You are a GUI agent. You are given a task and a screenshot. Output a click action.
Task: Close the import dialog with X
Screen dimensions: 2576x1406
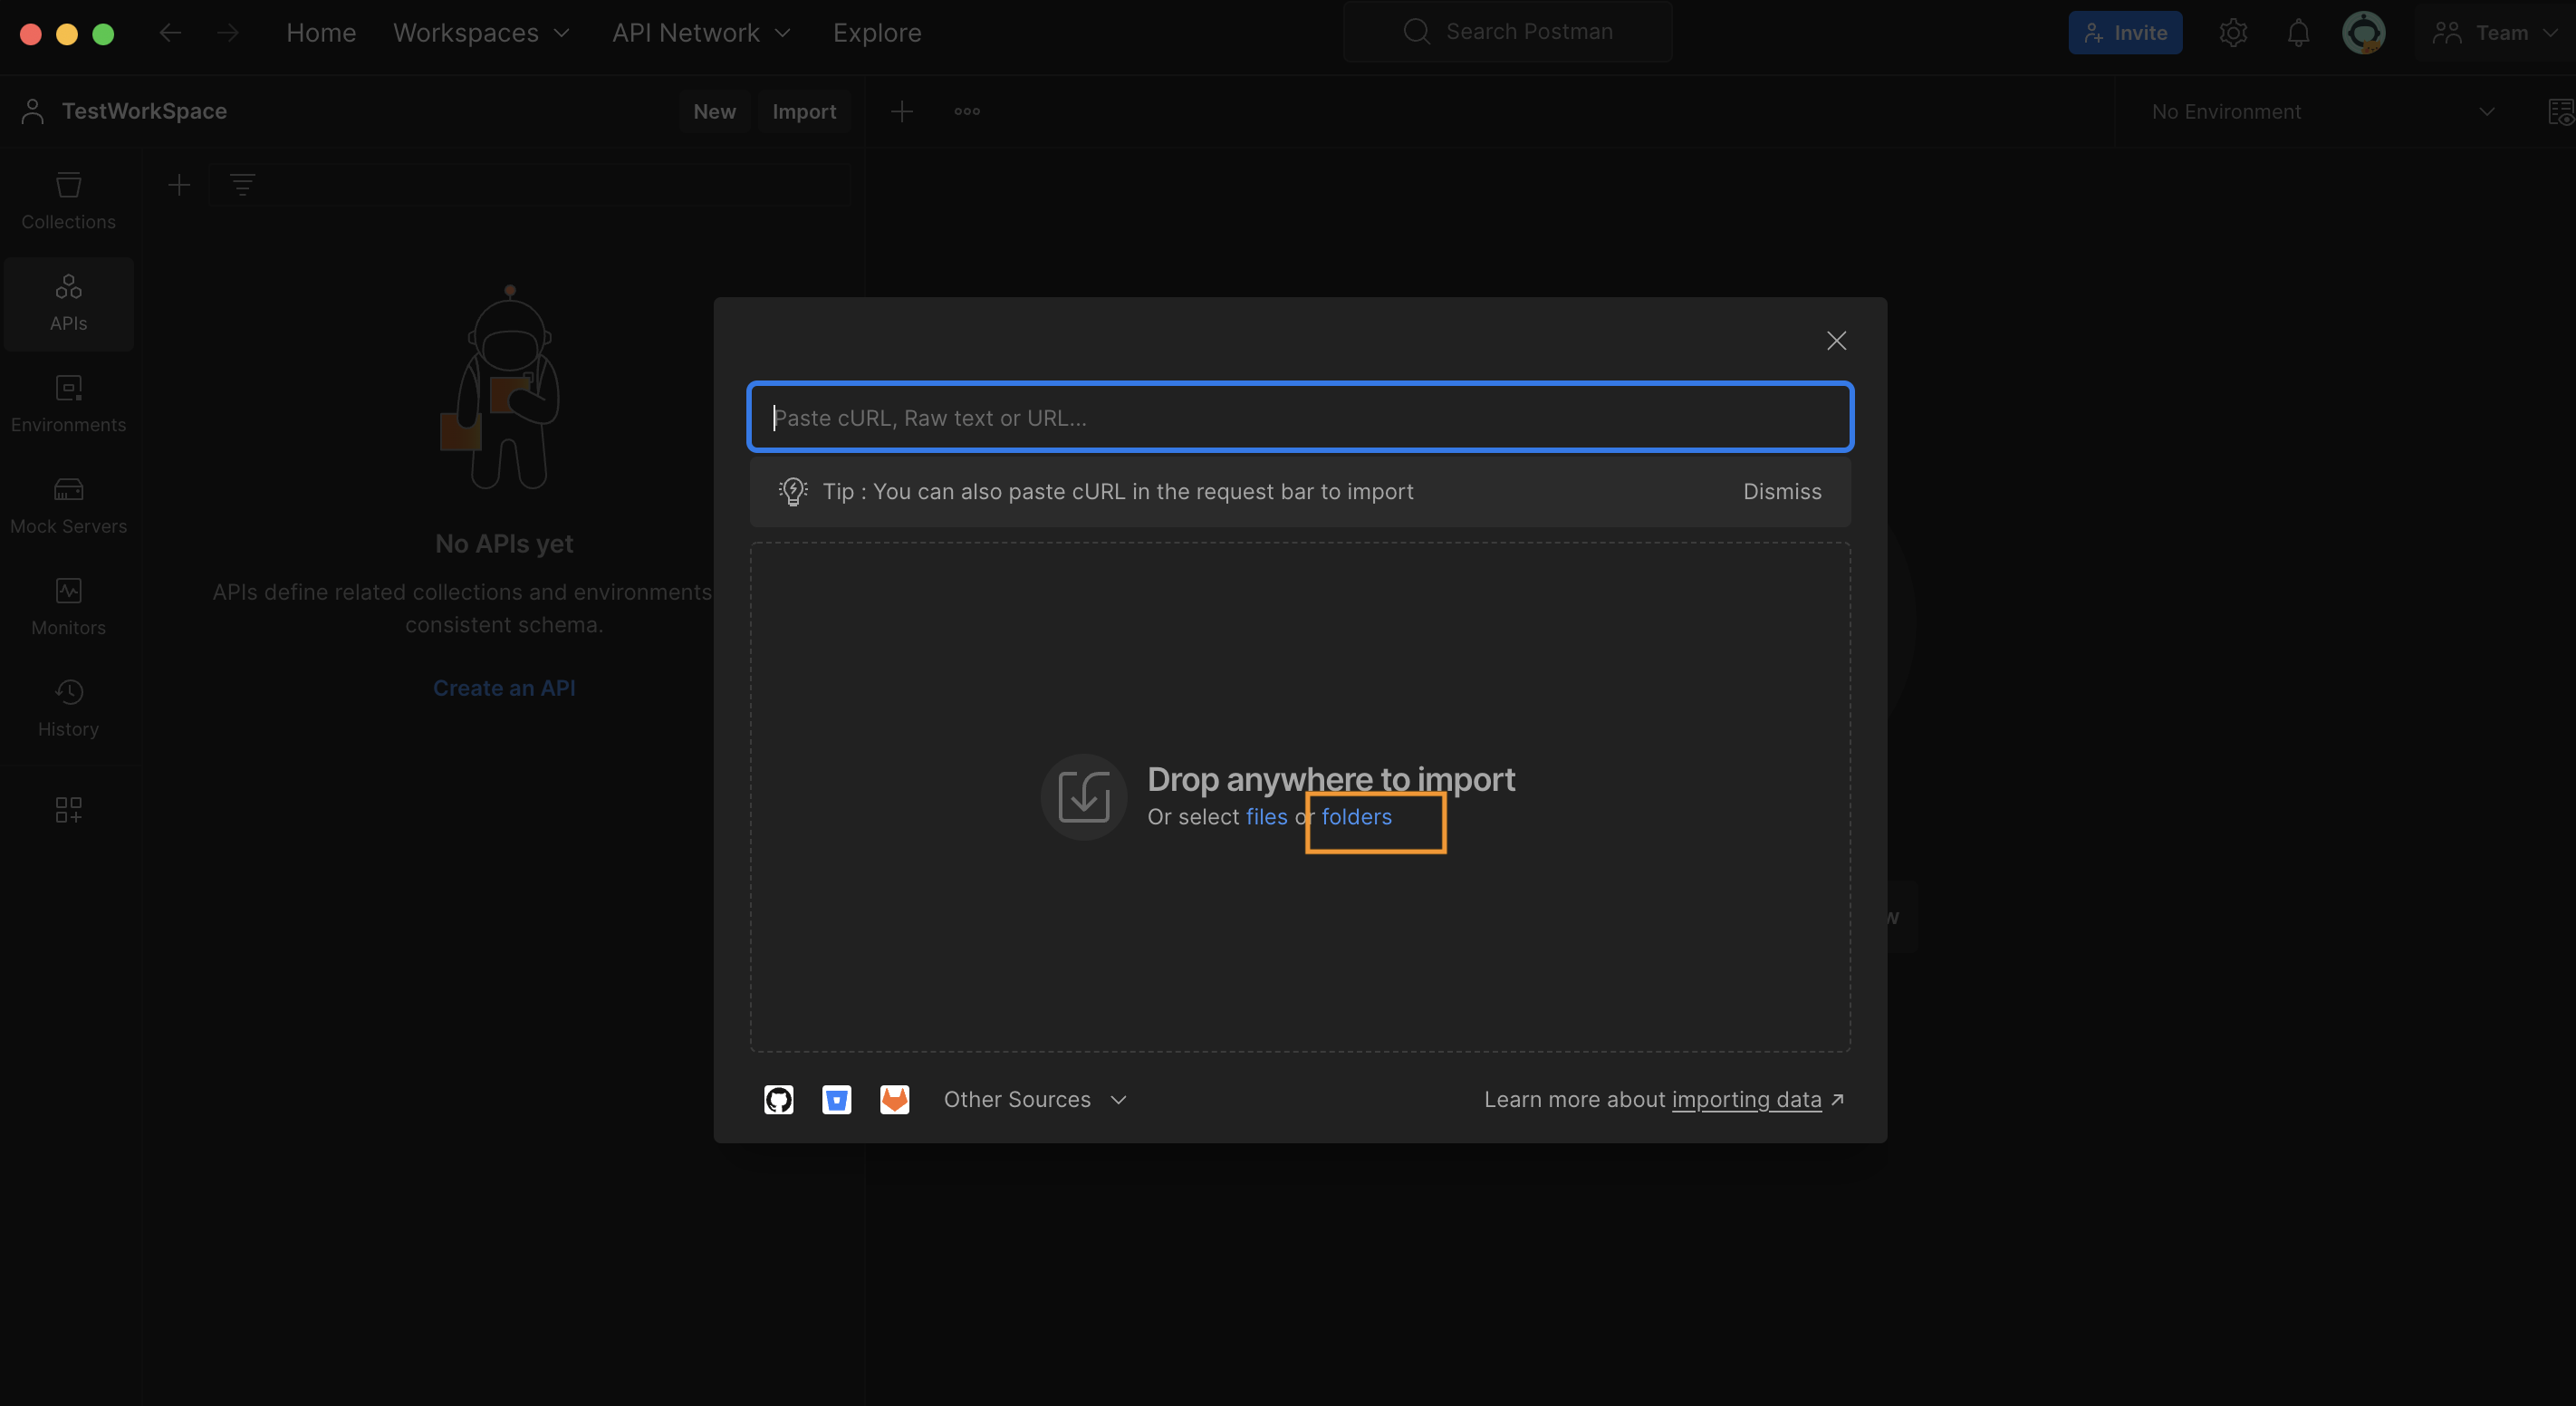point(1836,341)
